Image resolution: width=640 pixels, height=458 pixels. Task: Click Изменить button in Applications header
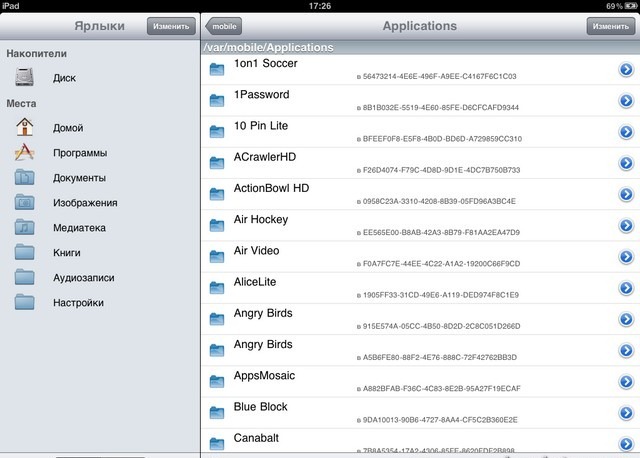(611, 26)
